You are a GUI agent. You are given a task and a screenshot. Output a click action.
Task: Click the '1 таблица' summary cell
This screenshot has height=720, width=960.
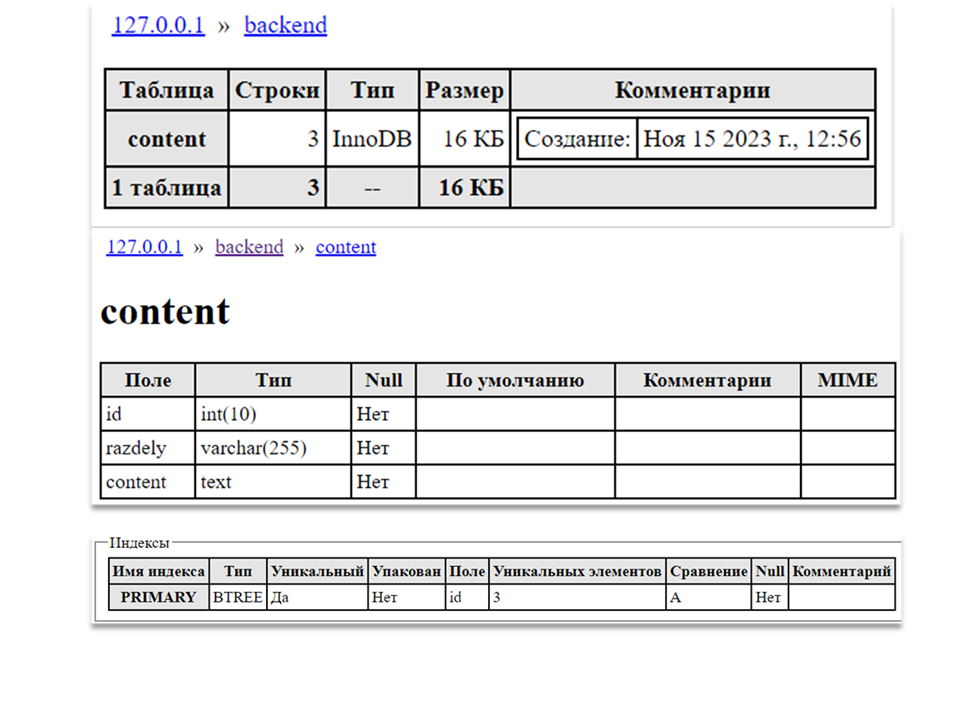pos(167,187)
